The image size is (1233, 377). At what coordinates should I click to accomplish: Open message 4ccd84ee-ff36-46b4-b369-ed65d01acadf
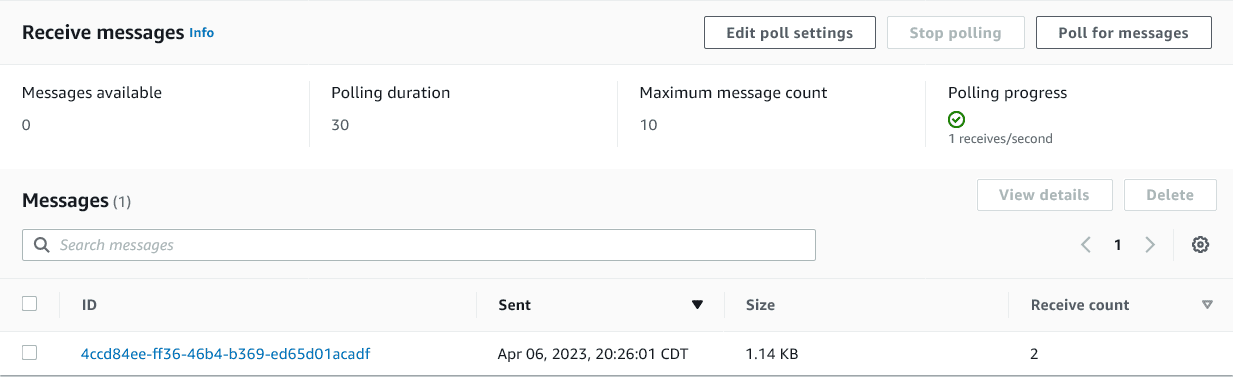click(226, 353)
